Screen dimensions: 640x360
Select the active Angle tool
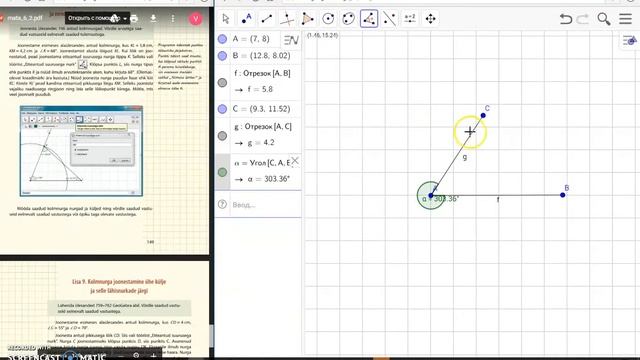369,19
